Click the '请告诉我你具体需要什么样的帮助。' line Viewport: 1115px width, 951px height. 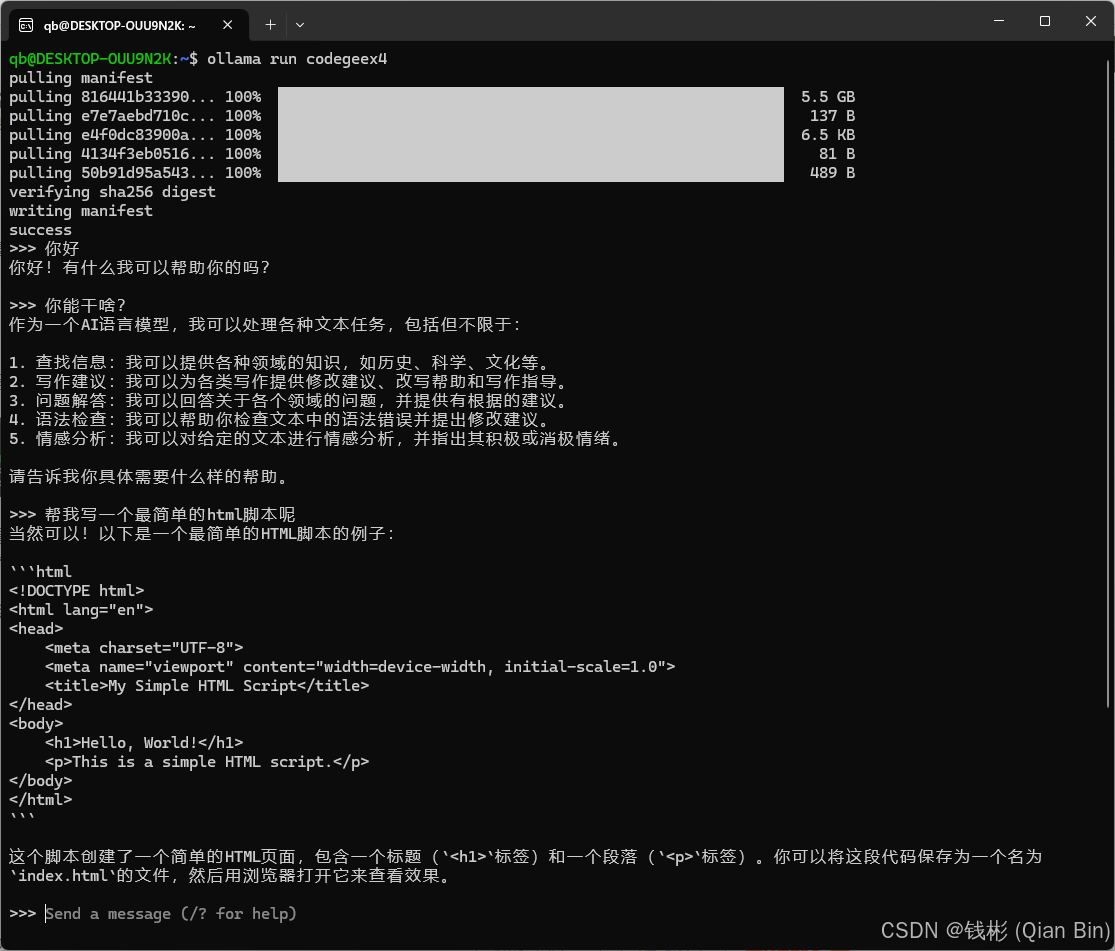click(x=149, y=477)
